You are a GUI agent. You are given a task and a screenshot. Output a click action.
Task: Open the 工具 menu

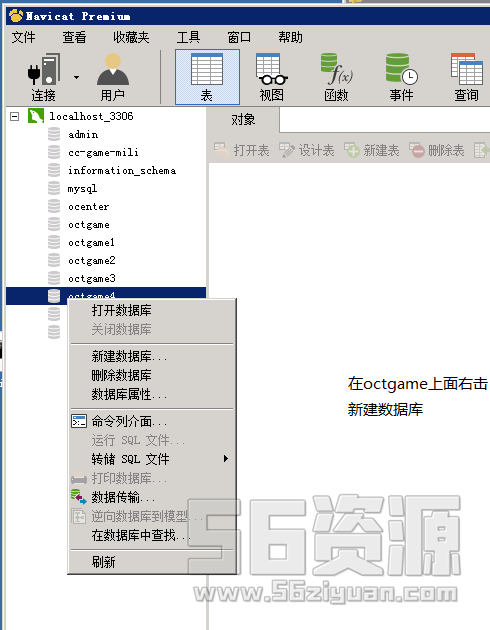click(188, 37)
